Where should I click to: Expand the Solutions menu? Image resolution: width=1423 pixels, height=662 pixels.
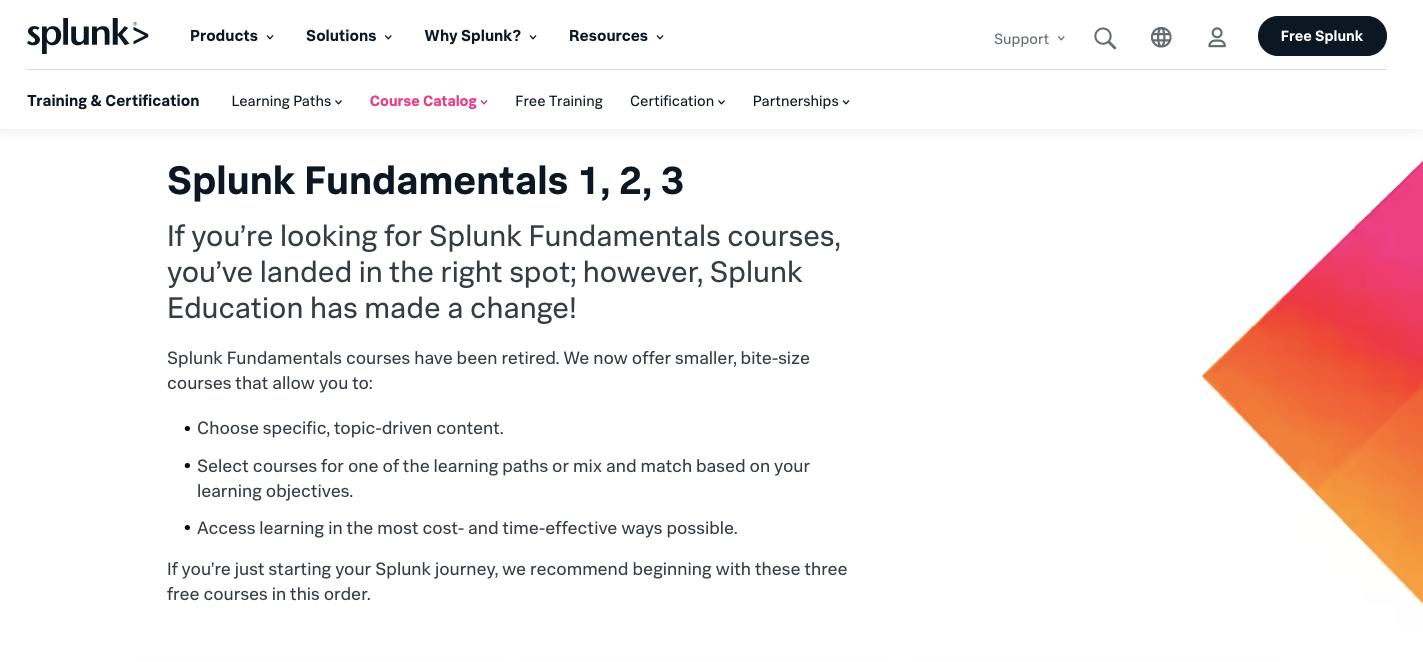349,36
